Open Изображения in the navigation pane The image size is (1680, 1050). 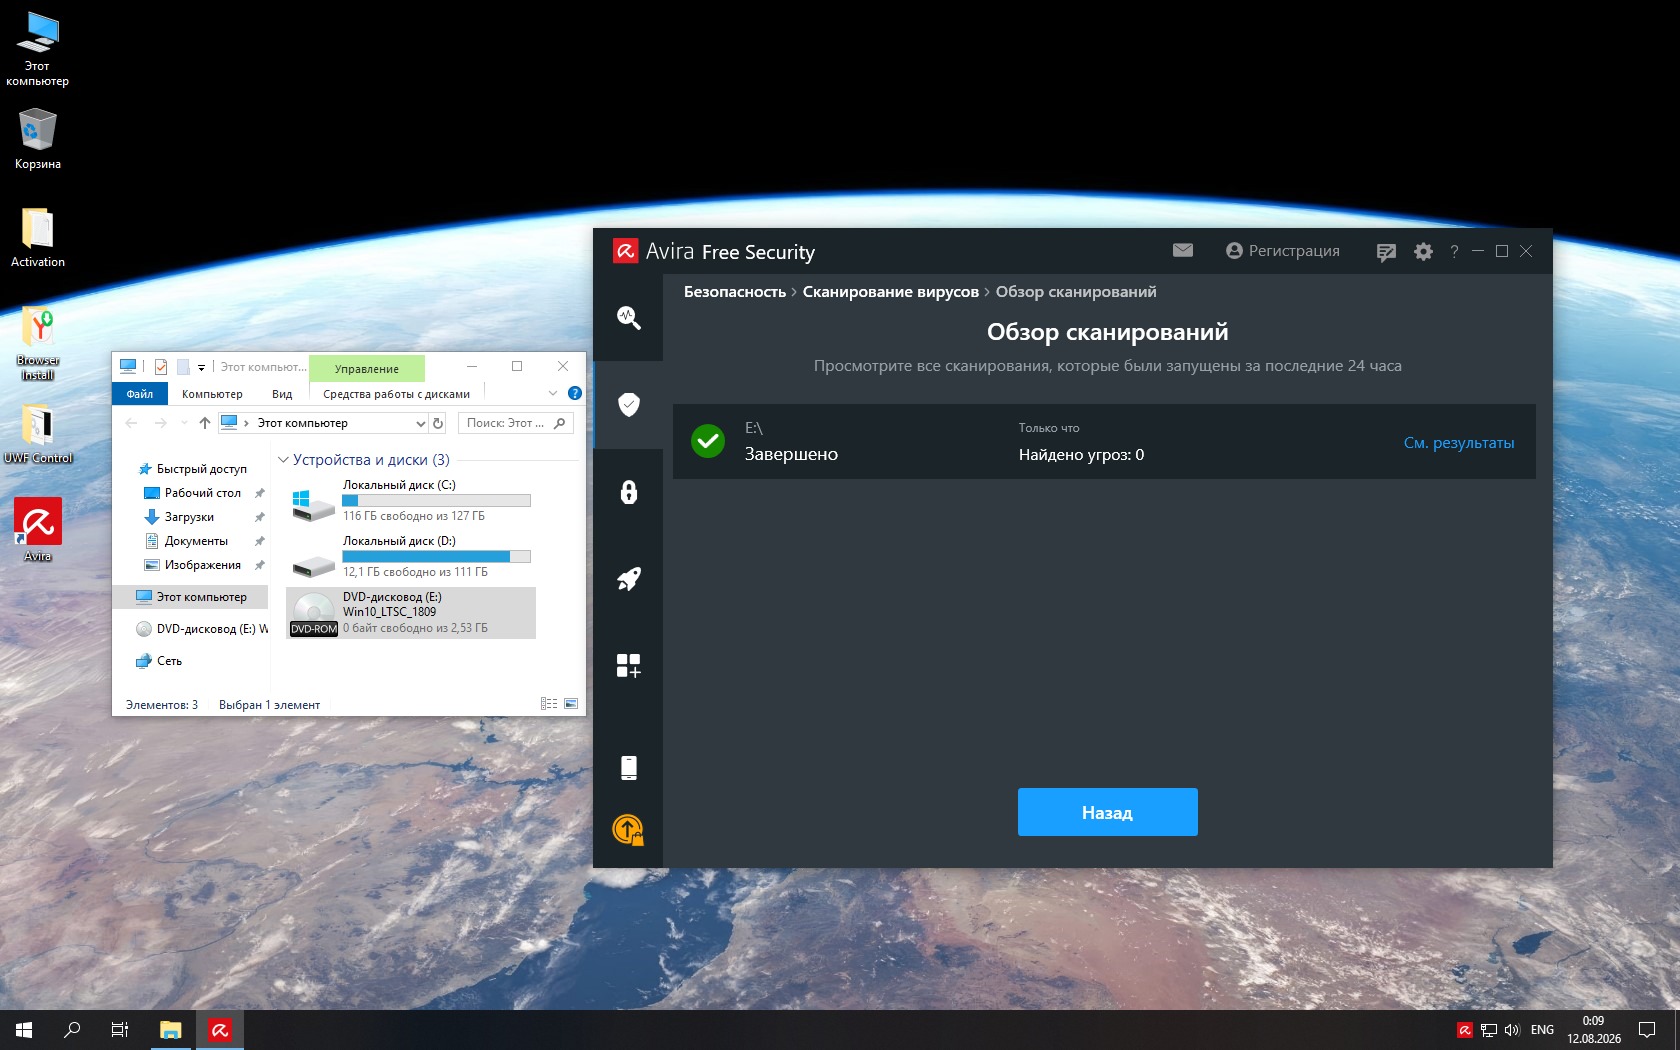point(202,565)
